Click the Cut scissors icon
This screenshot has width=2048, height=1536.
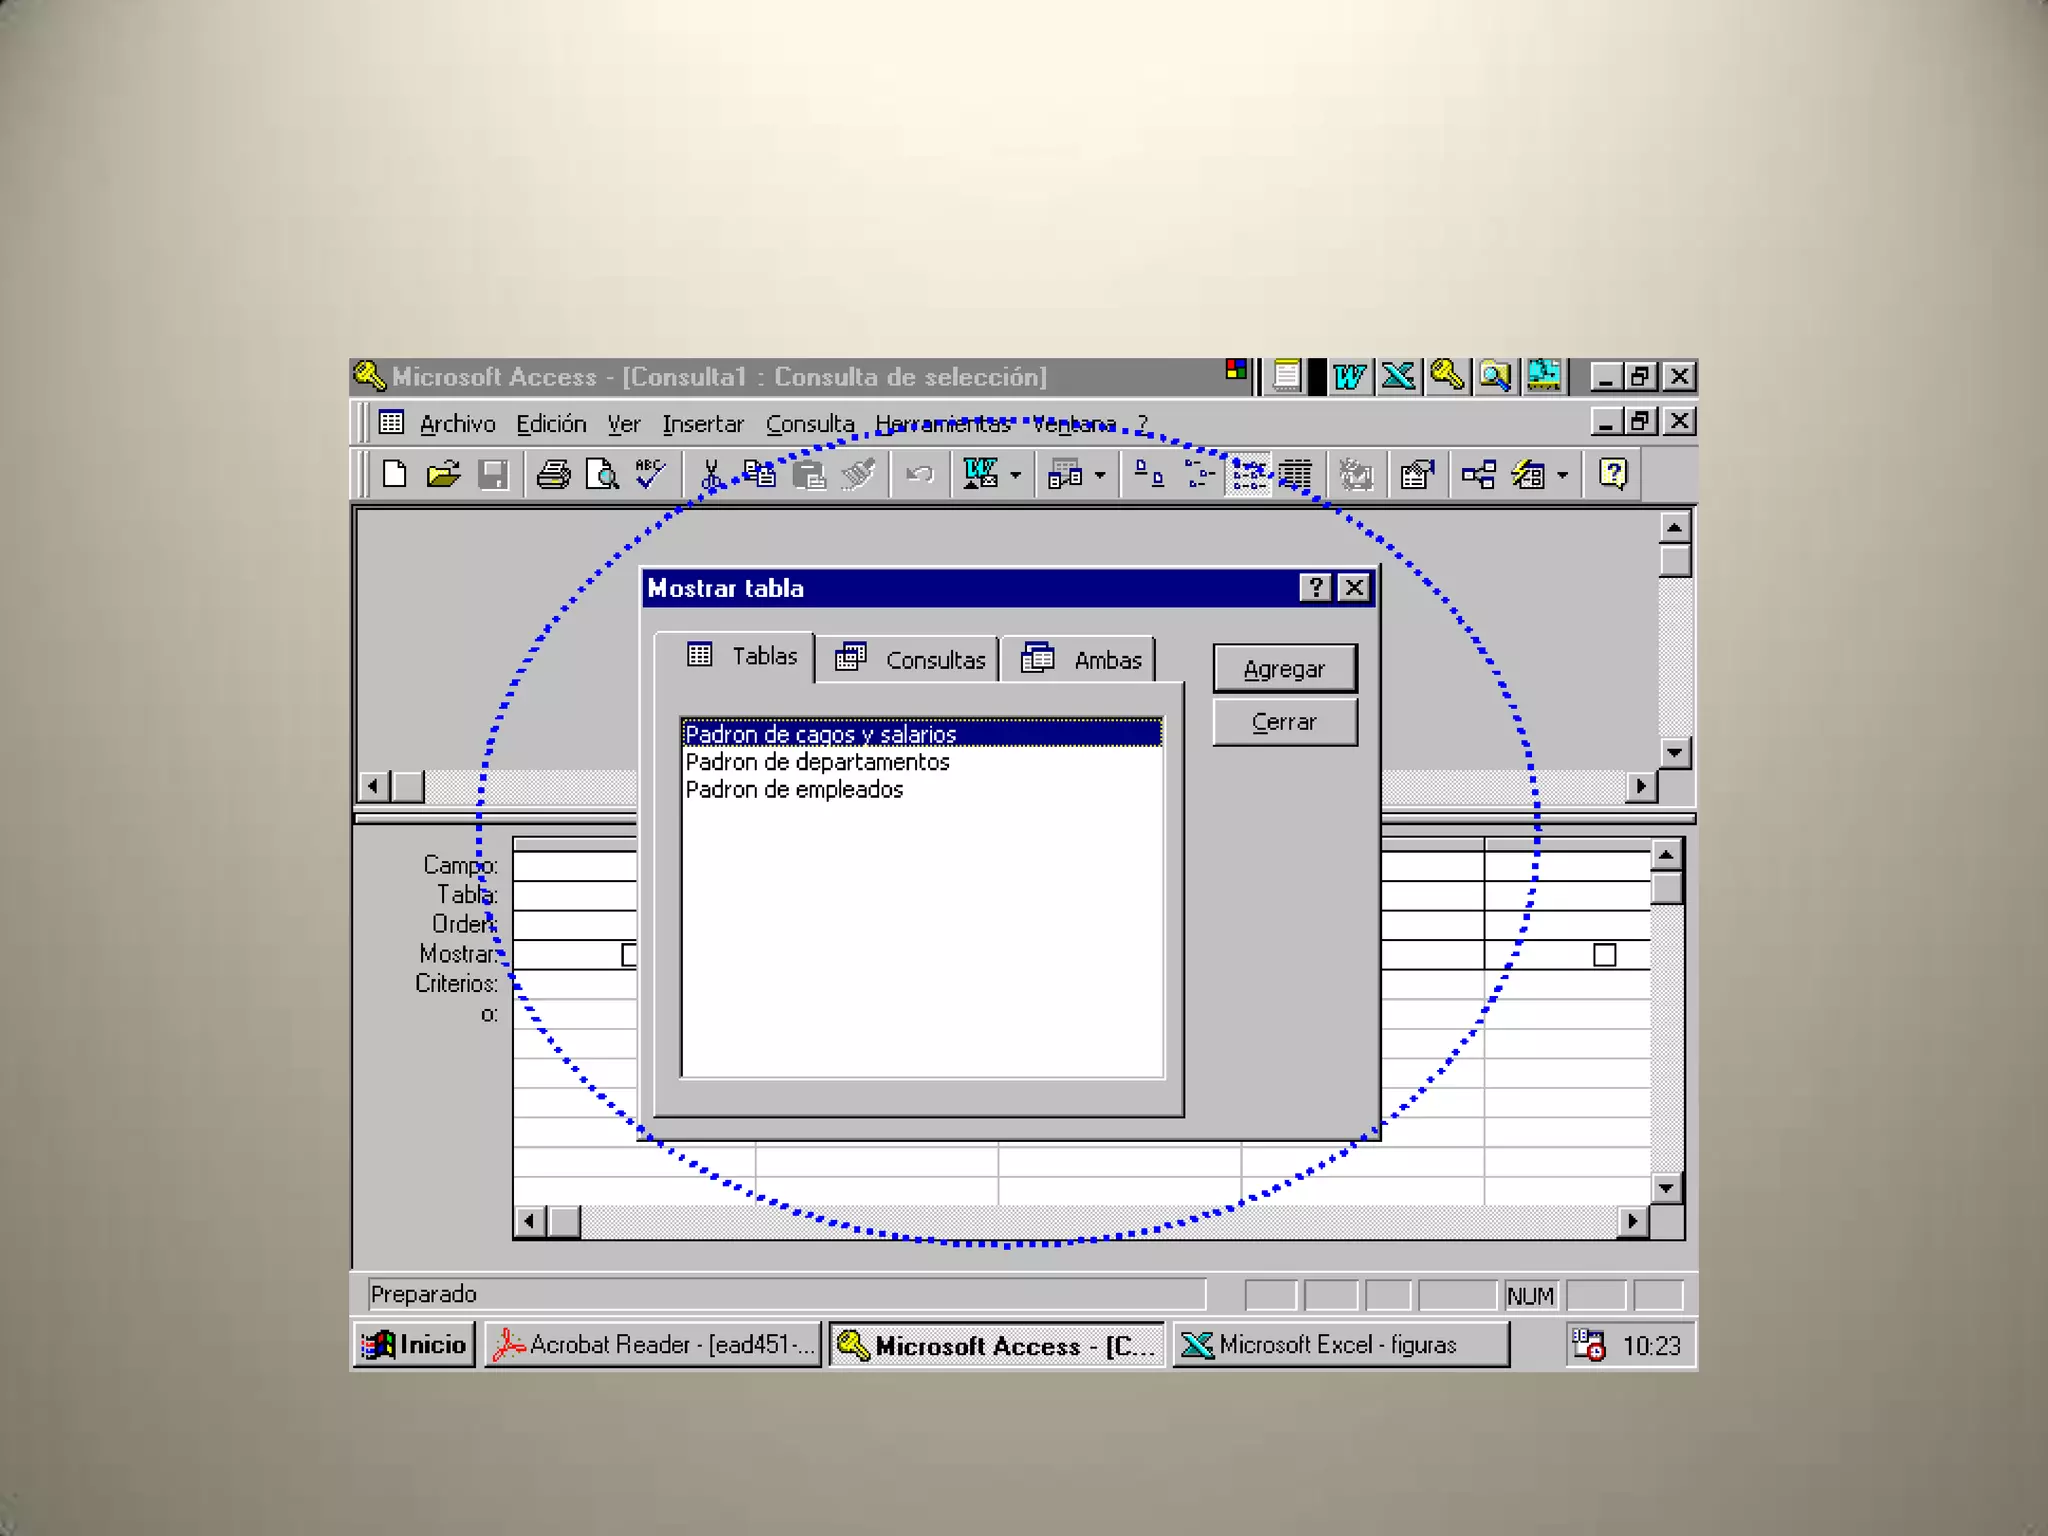coord(711,474)
